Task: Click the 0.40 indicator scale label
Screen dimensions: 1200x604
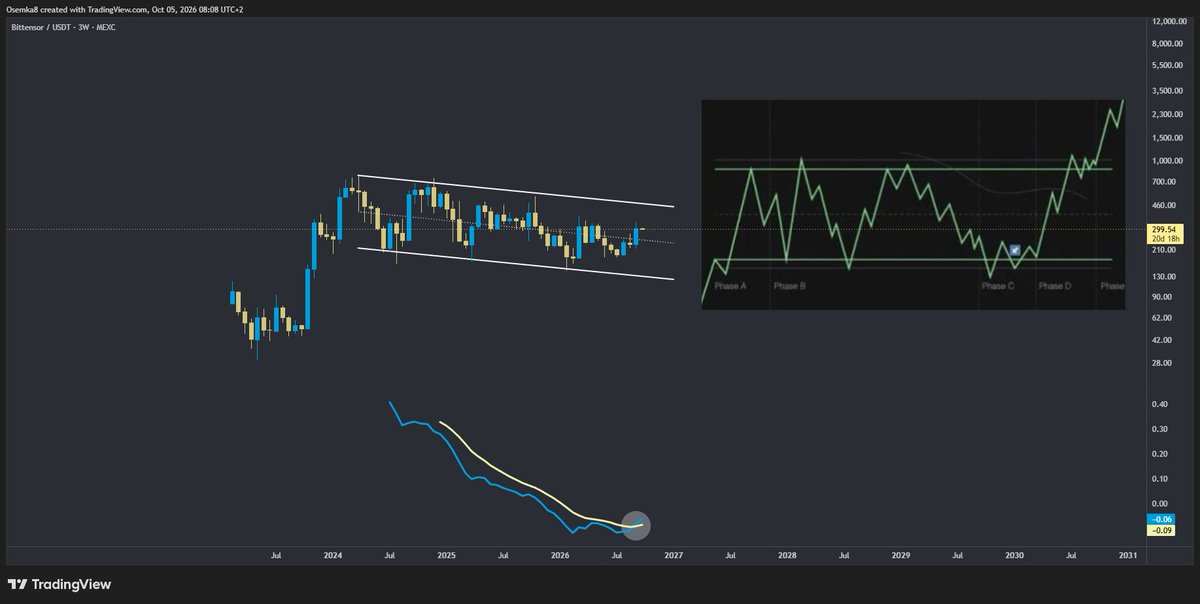Action: click(1161, 405)
